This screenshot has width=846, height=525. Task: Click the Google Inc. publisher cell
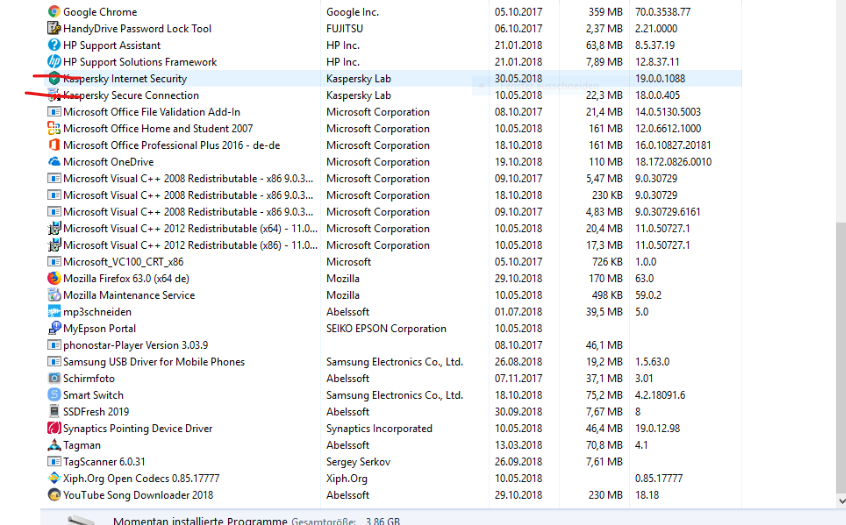[352, 11]
